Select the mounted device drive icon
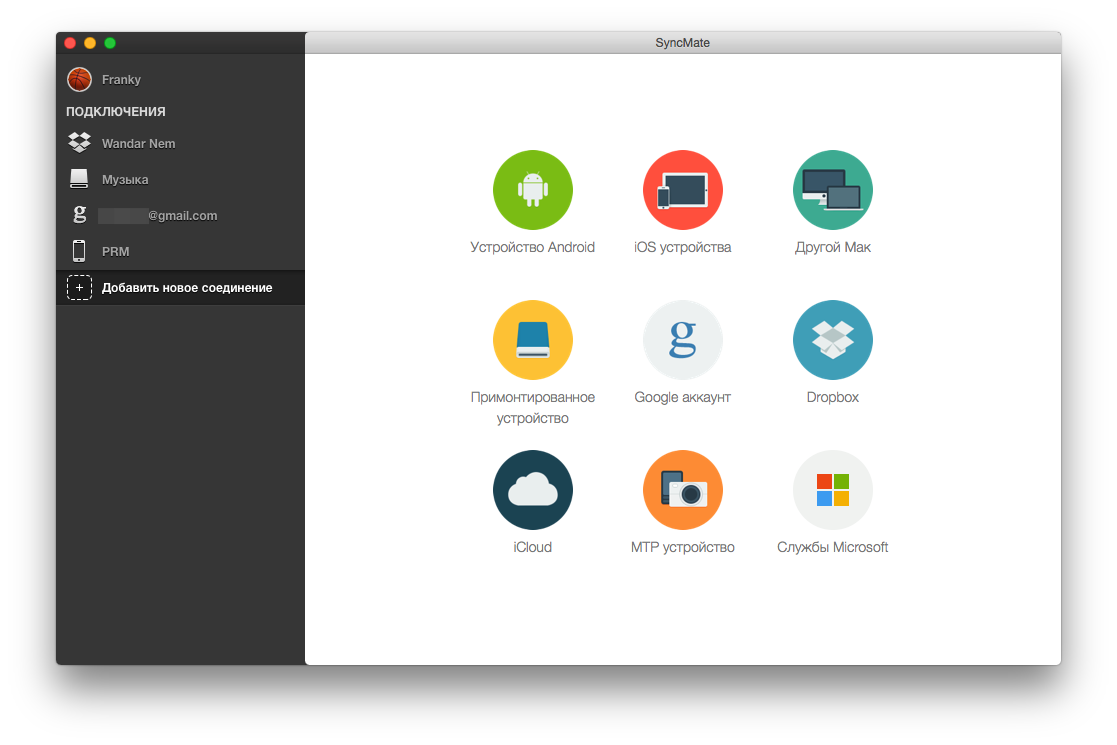 (532, 340)
